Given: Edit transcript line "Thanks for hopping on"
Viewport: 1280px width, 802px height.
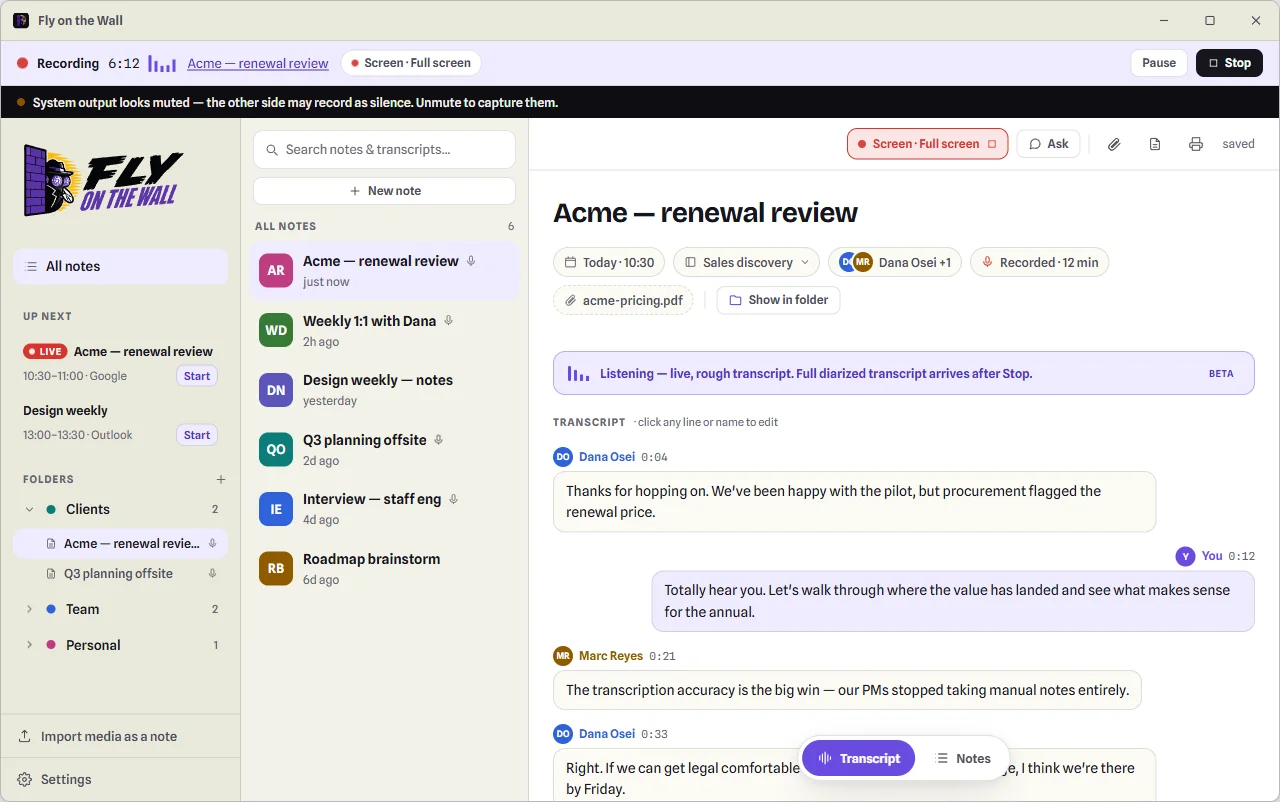Looking at the screenshot, I should pyautogui.click(x=854, y=502).
